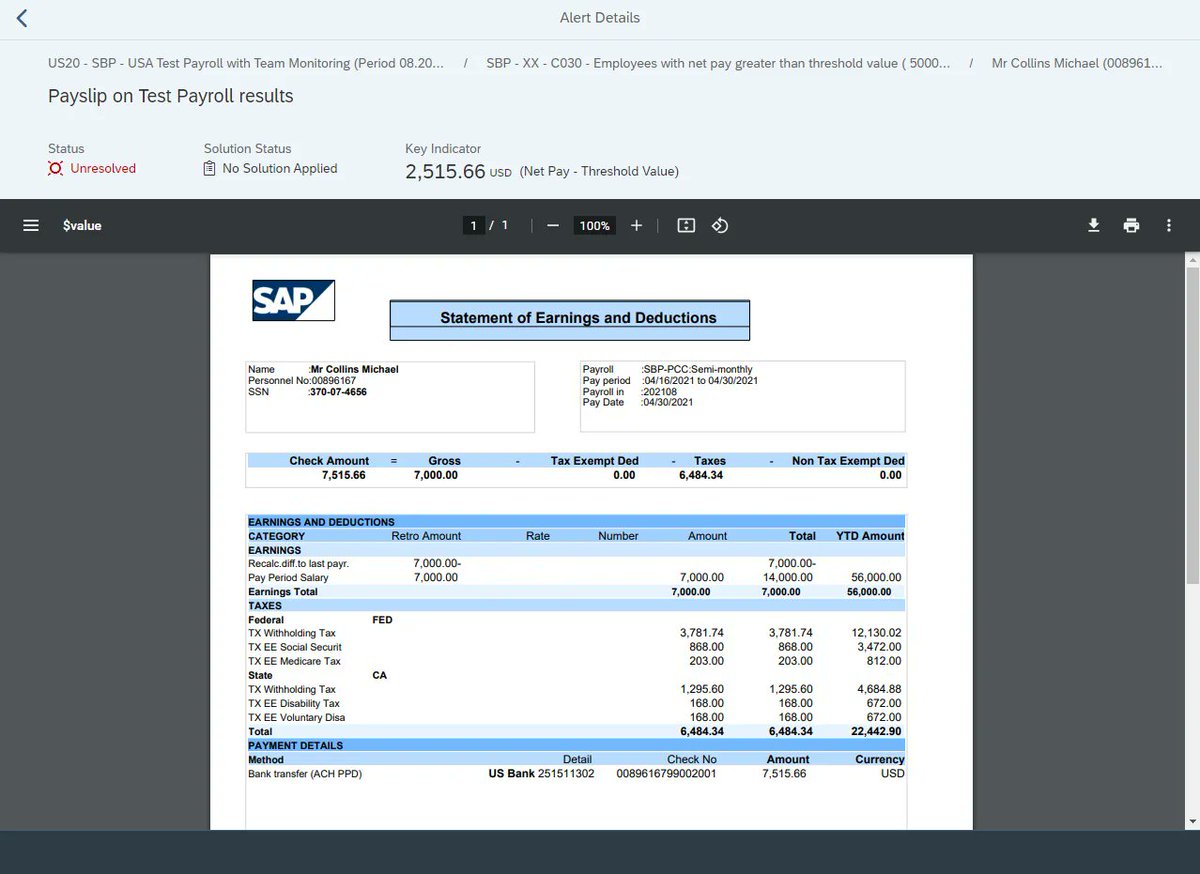Image resolution: width=1200 pixels, height=874 pixels.
Task: Click the Unresolved status icon
Action: click(56, 169)
